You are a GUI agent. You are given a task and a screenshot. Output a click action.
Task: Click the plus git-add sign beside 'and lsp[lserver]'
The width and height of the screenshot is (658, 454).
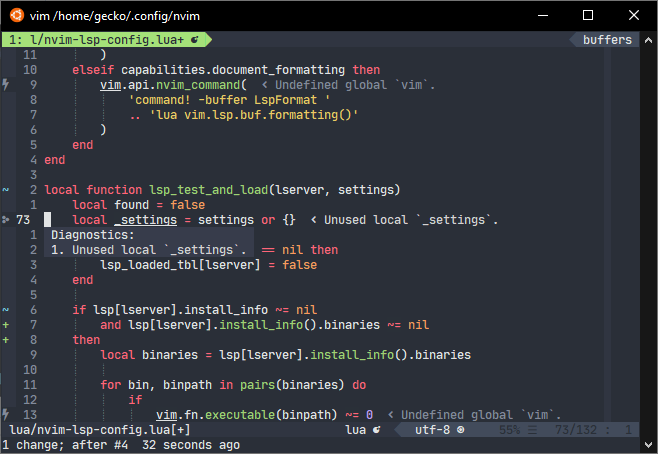[5, 325]
